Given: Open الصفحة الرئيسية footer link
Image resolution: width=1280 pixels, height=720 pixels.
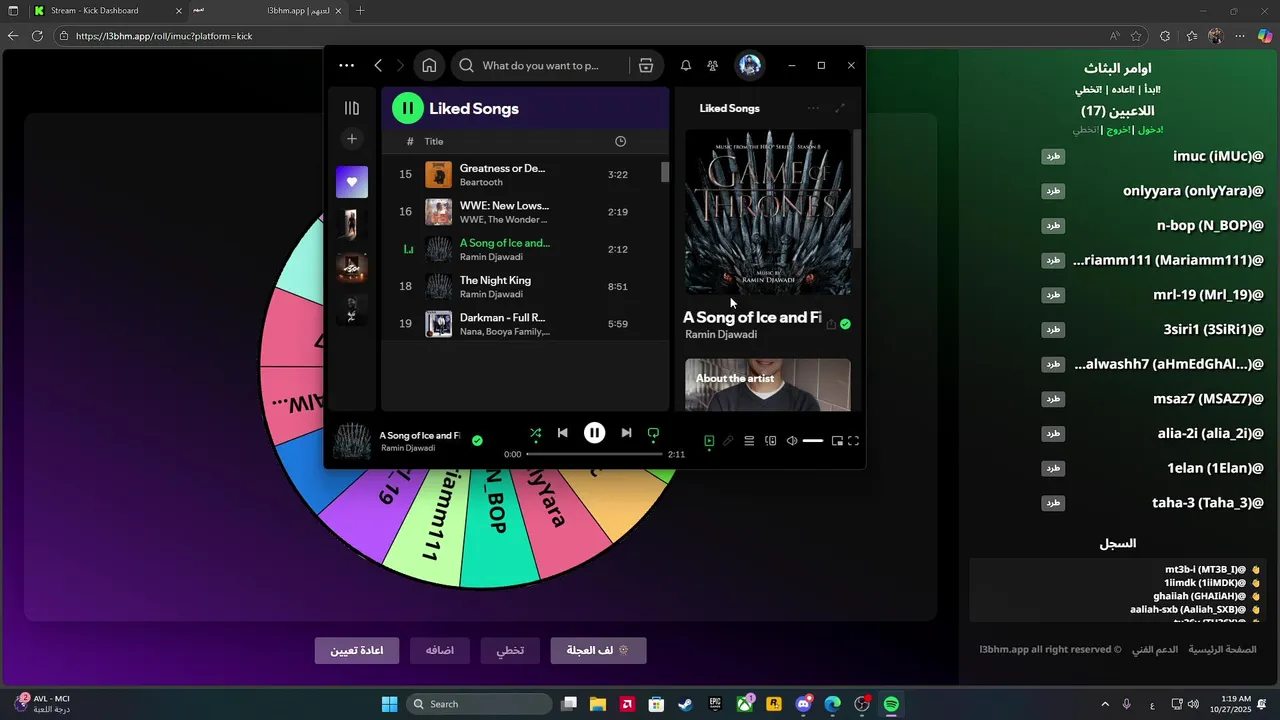Looking at the screenshot, I should click(x=1222, y=650).
